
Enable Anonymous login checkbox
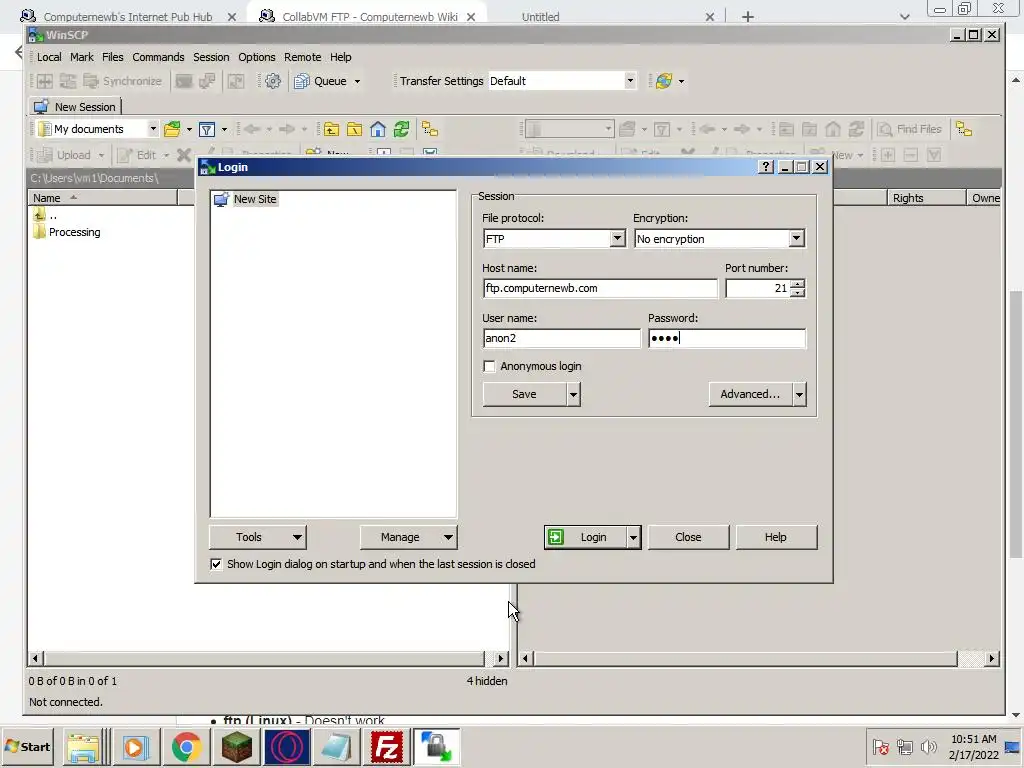pyautogui.click(x=489, y=366)
